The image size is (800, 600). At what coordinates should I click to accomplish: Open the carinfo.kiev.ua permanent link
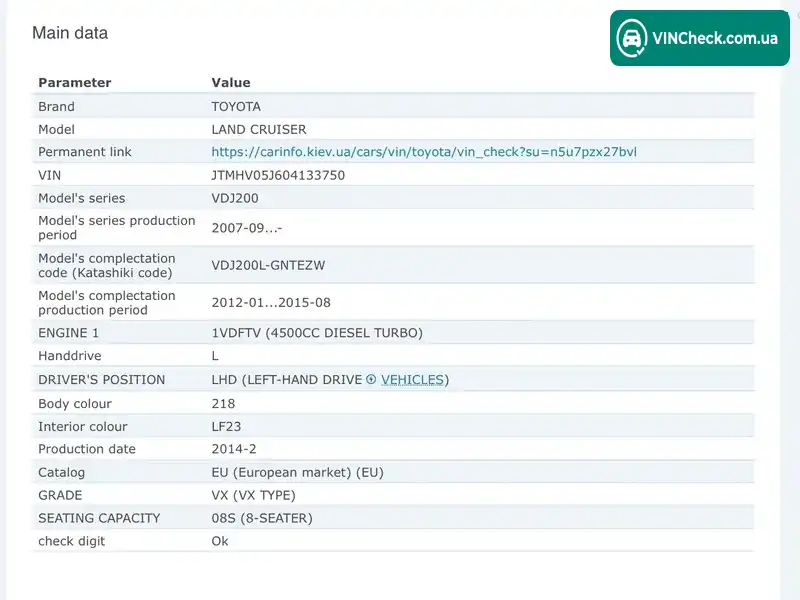coord(424,152)
